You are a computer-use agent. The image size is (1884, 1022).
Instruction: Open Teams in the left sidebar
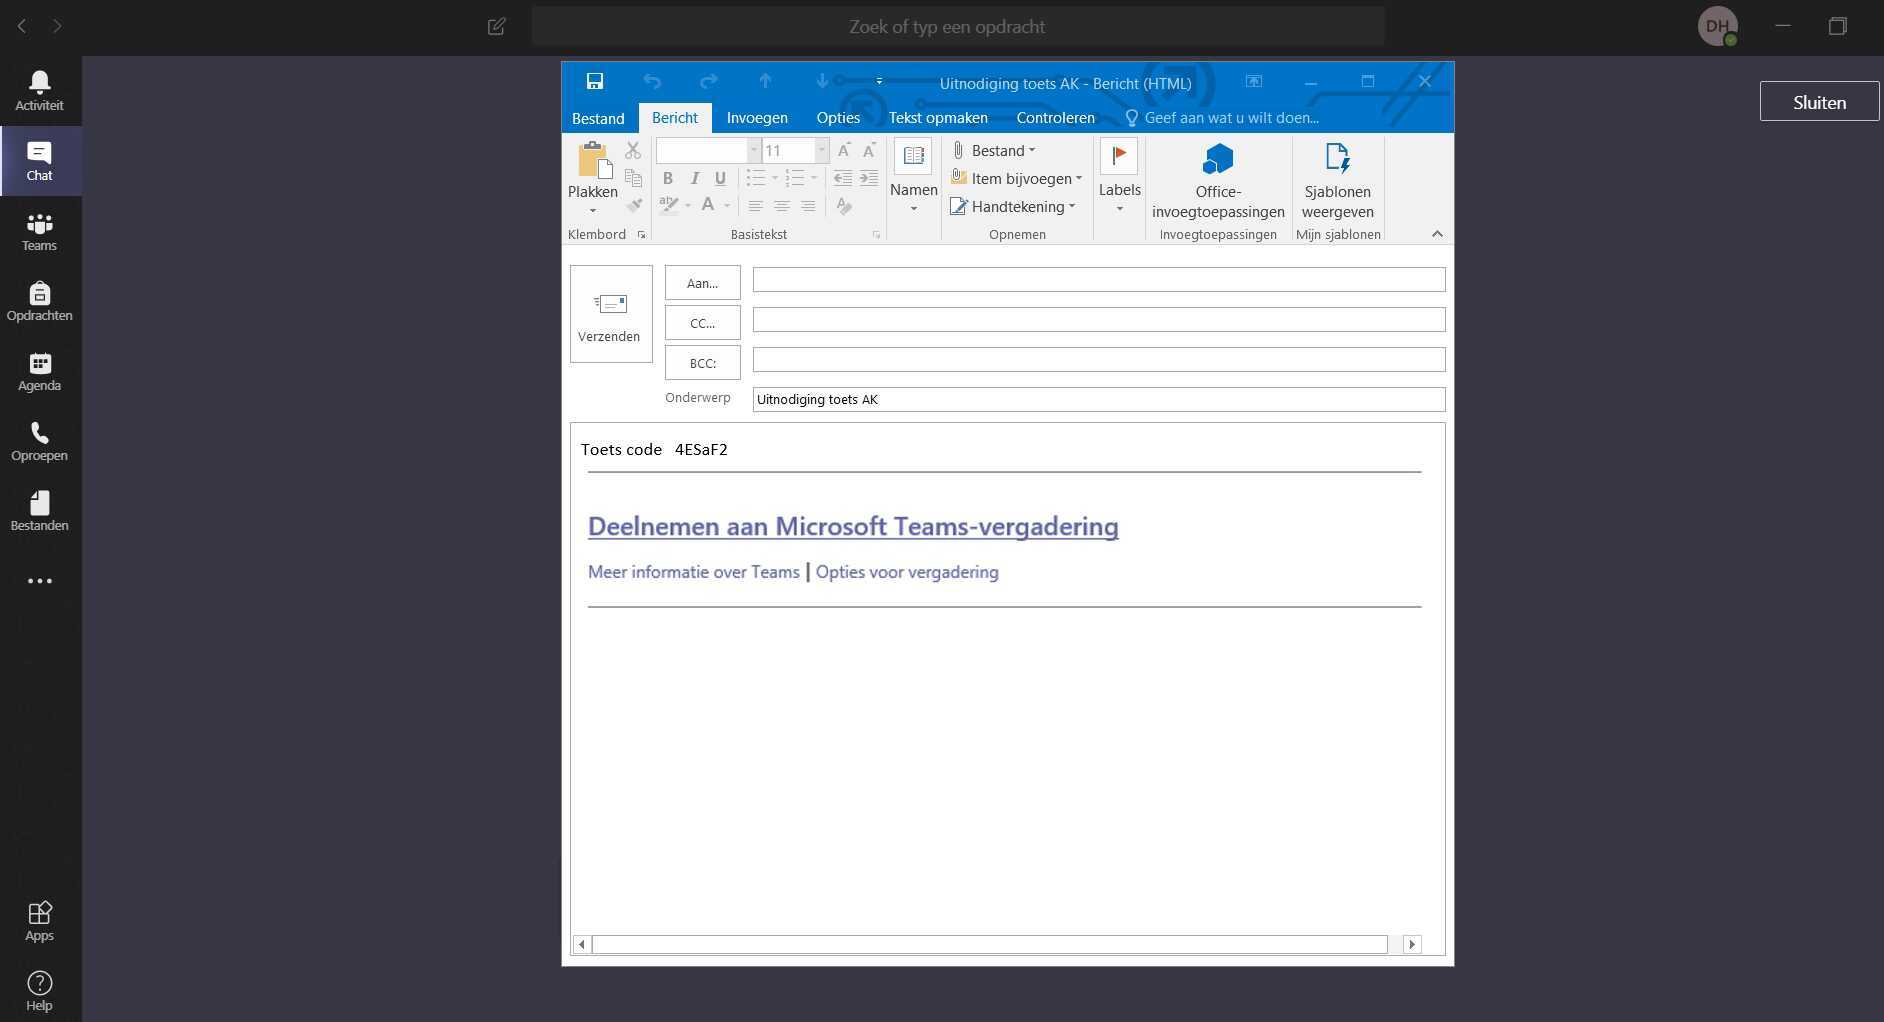click(x=39, y=231)
